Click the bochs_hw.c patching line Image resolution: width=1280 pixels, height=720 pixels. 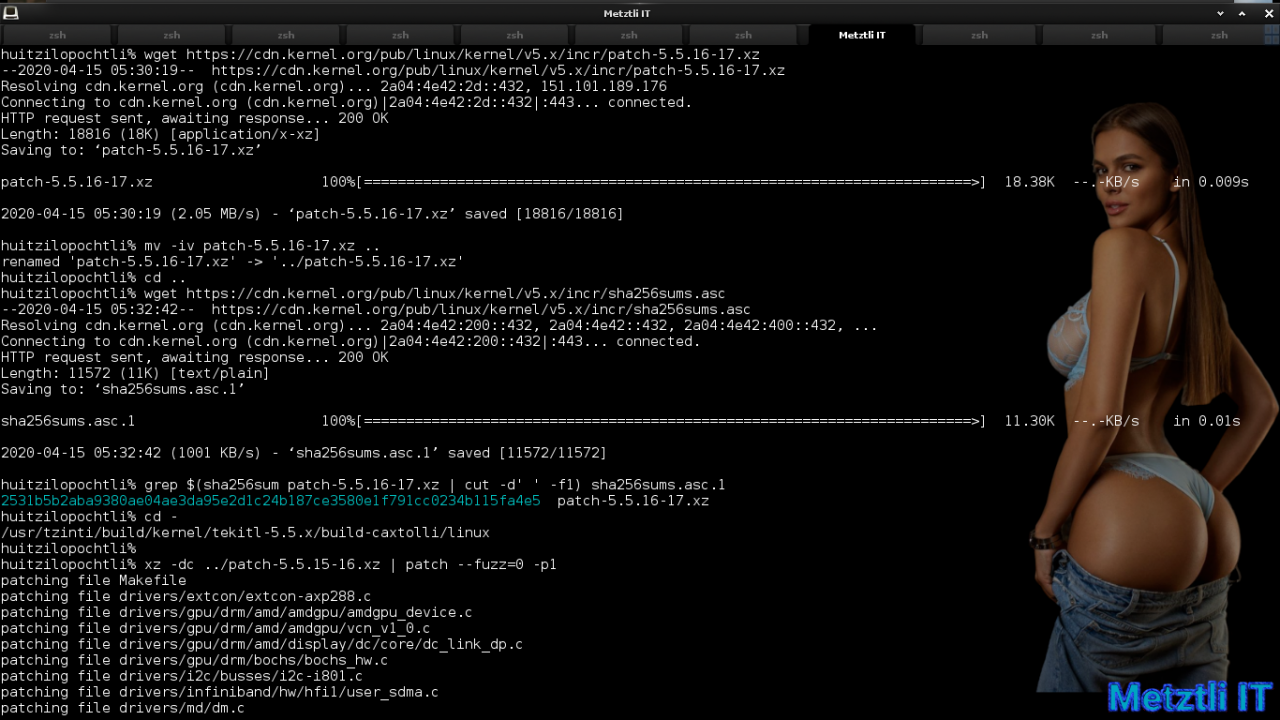click(194, 660)
